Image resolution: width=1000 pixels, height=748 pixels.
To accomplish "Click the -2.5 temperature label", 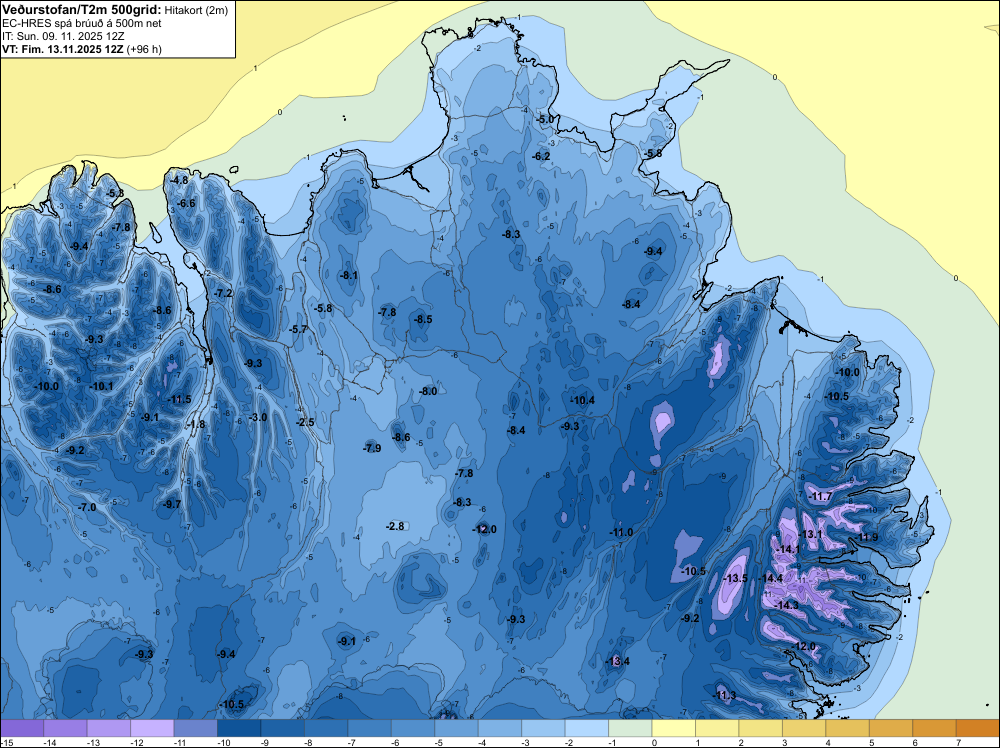I will point(305,422).
